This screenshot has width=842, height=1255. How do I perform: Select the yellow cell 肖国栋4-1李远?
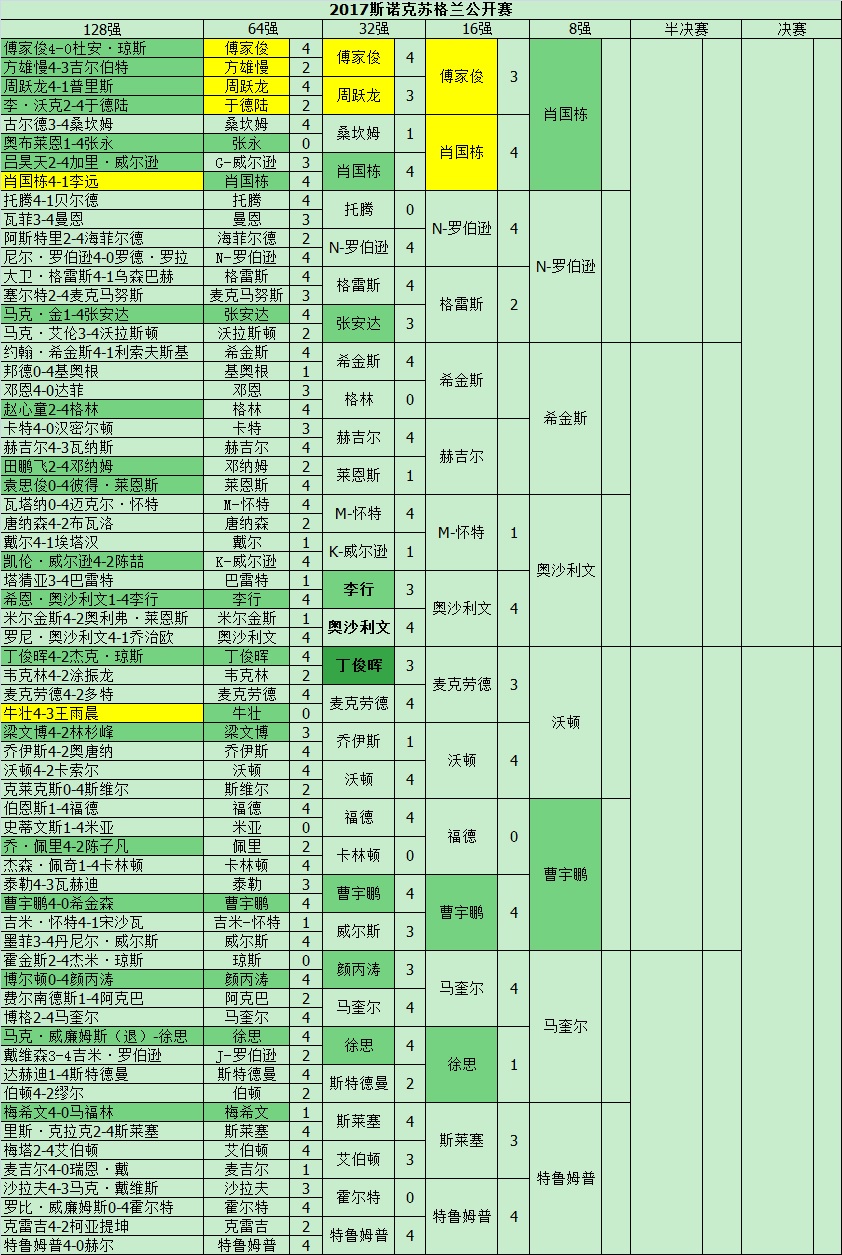(102, 181)
